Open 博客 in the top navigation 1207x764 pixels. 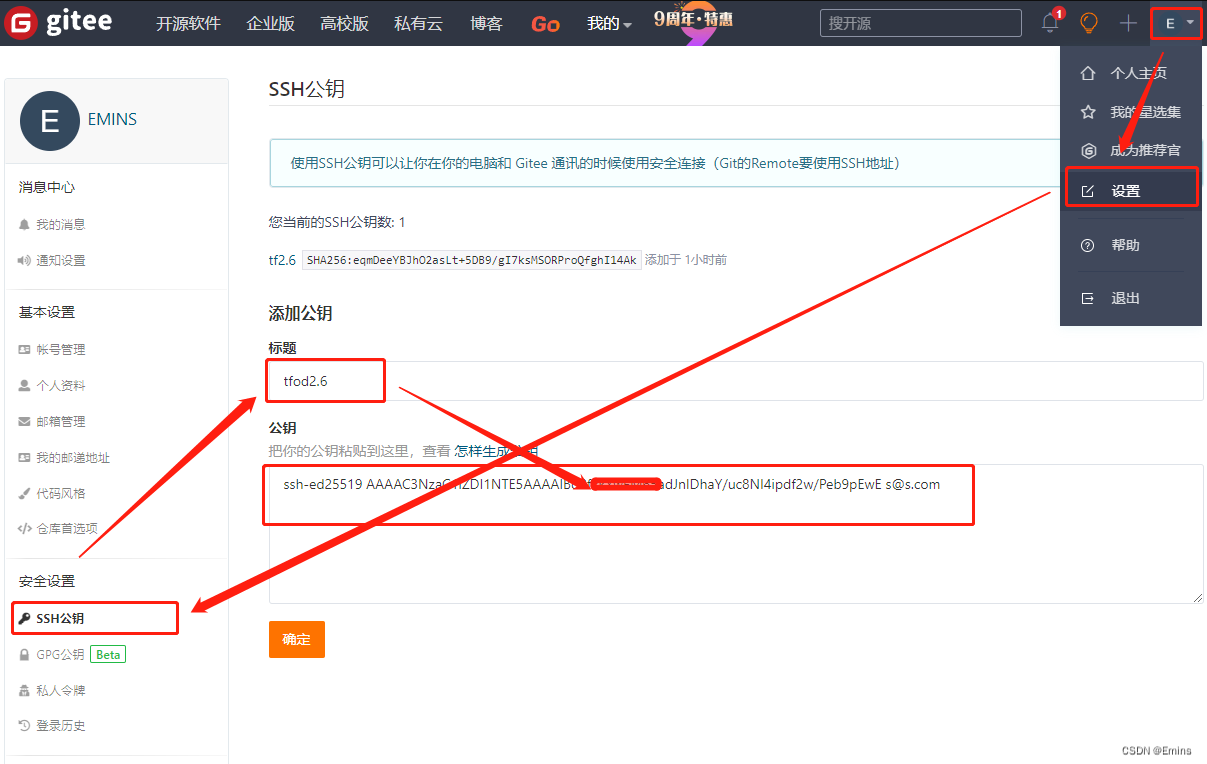pos(486,23)
